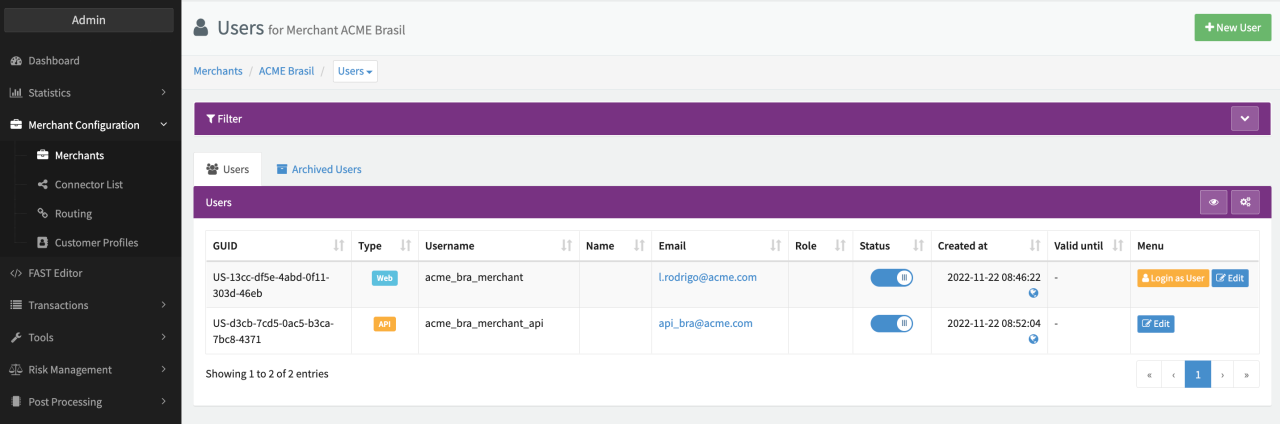
Task: Toggle status of acme_bra_merchant user
Action: point(891,278)
